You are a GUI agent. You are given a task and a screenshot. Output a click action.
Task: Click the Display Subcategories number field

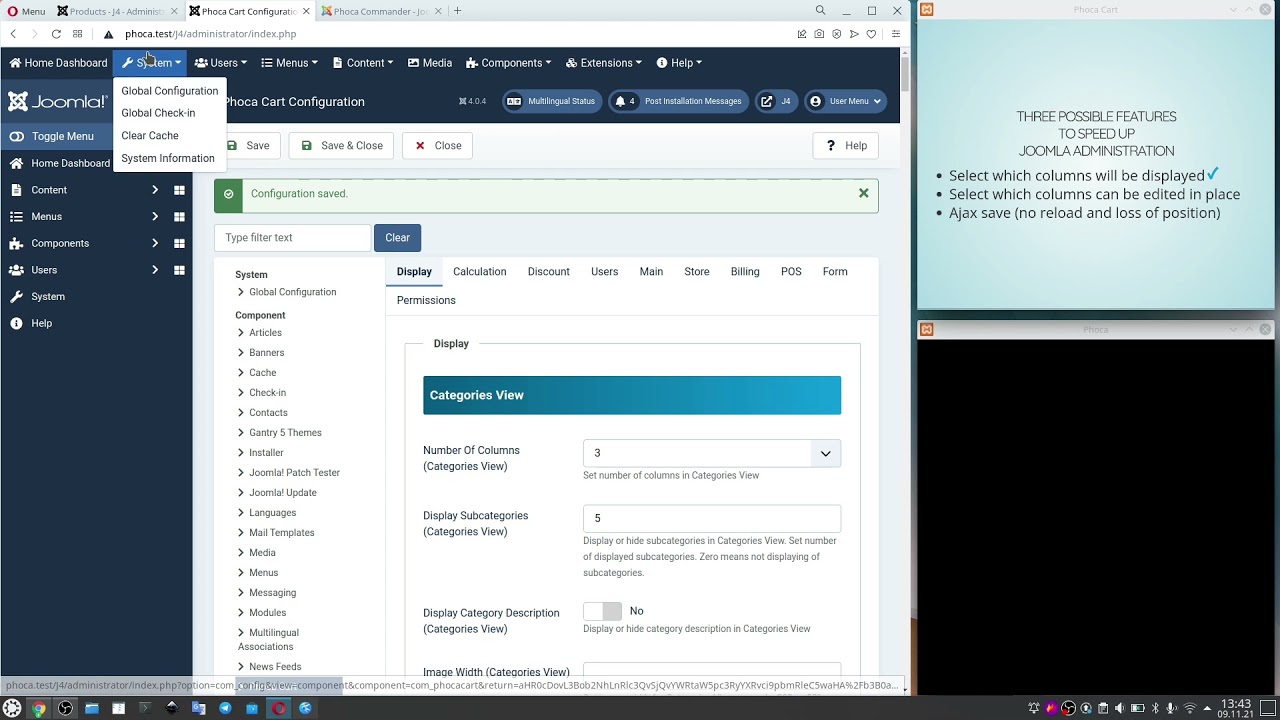point(712,518)
